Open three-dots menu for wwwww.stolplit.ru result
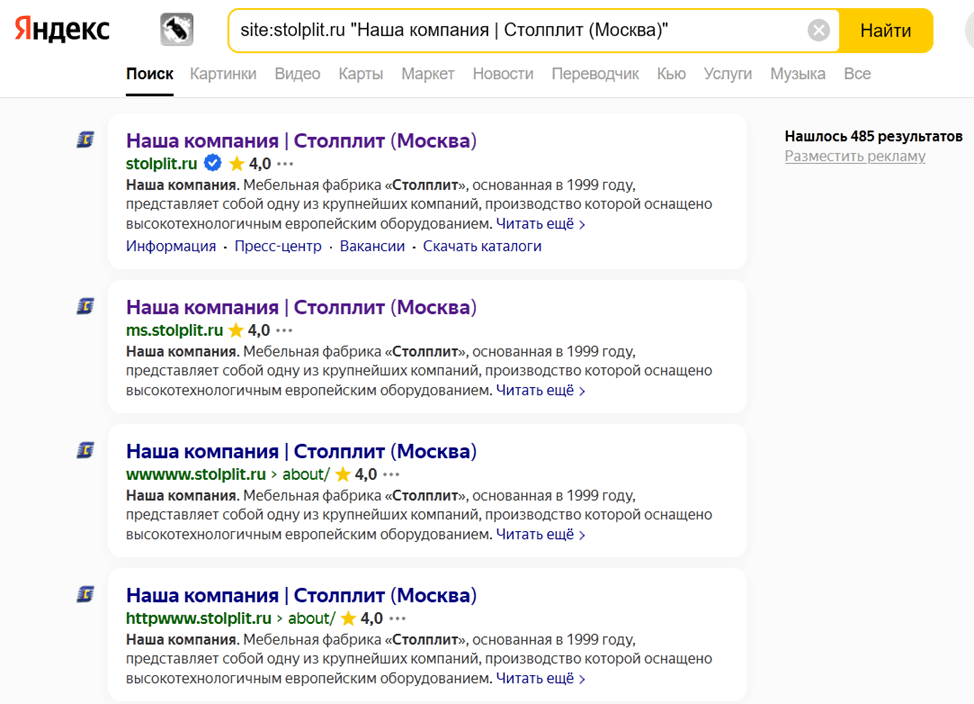 click(x=391, y=475)
